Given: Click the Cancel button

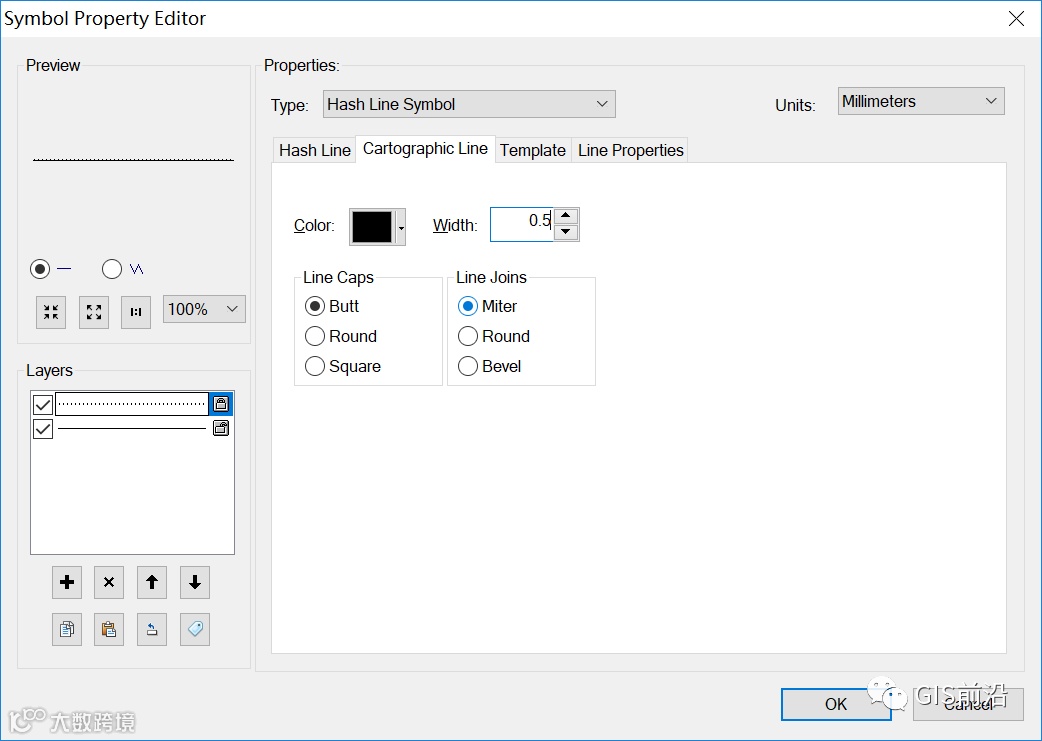Looking at the screenshot, I should 968,704.
